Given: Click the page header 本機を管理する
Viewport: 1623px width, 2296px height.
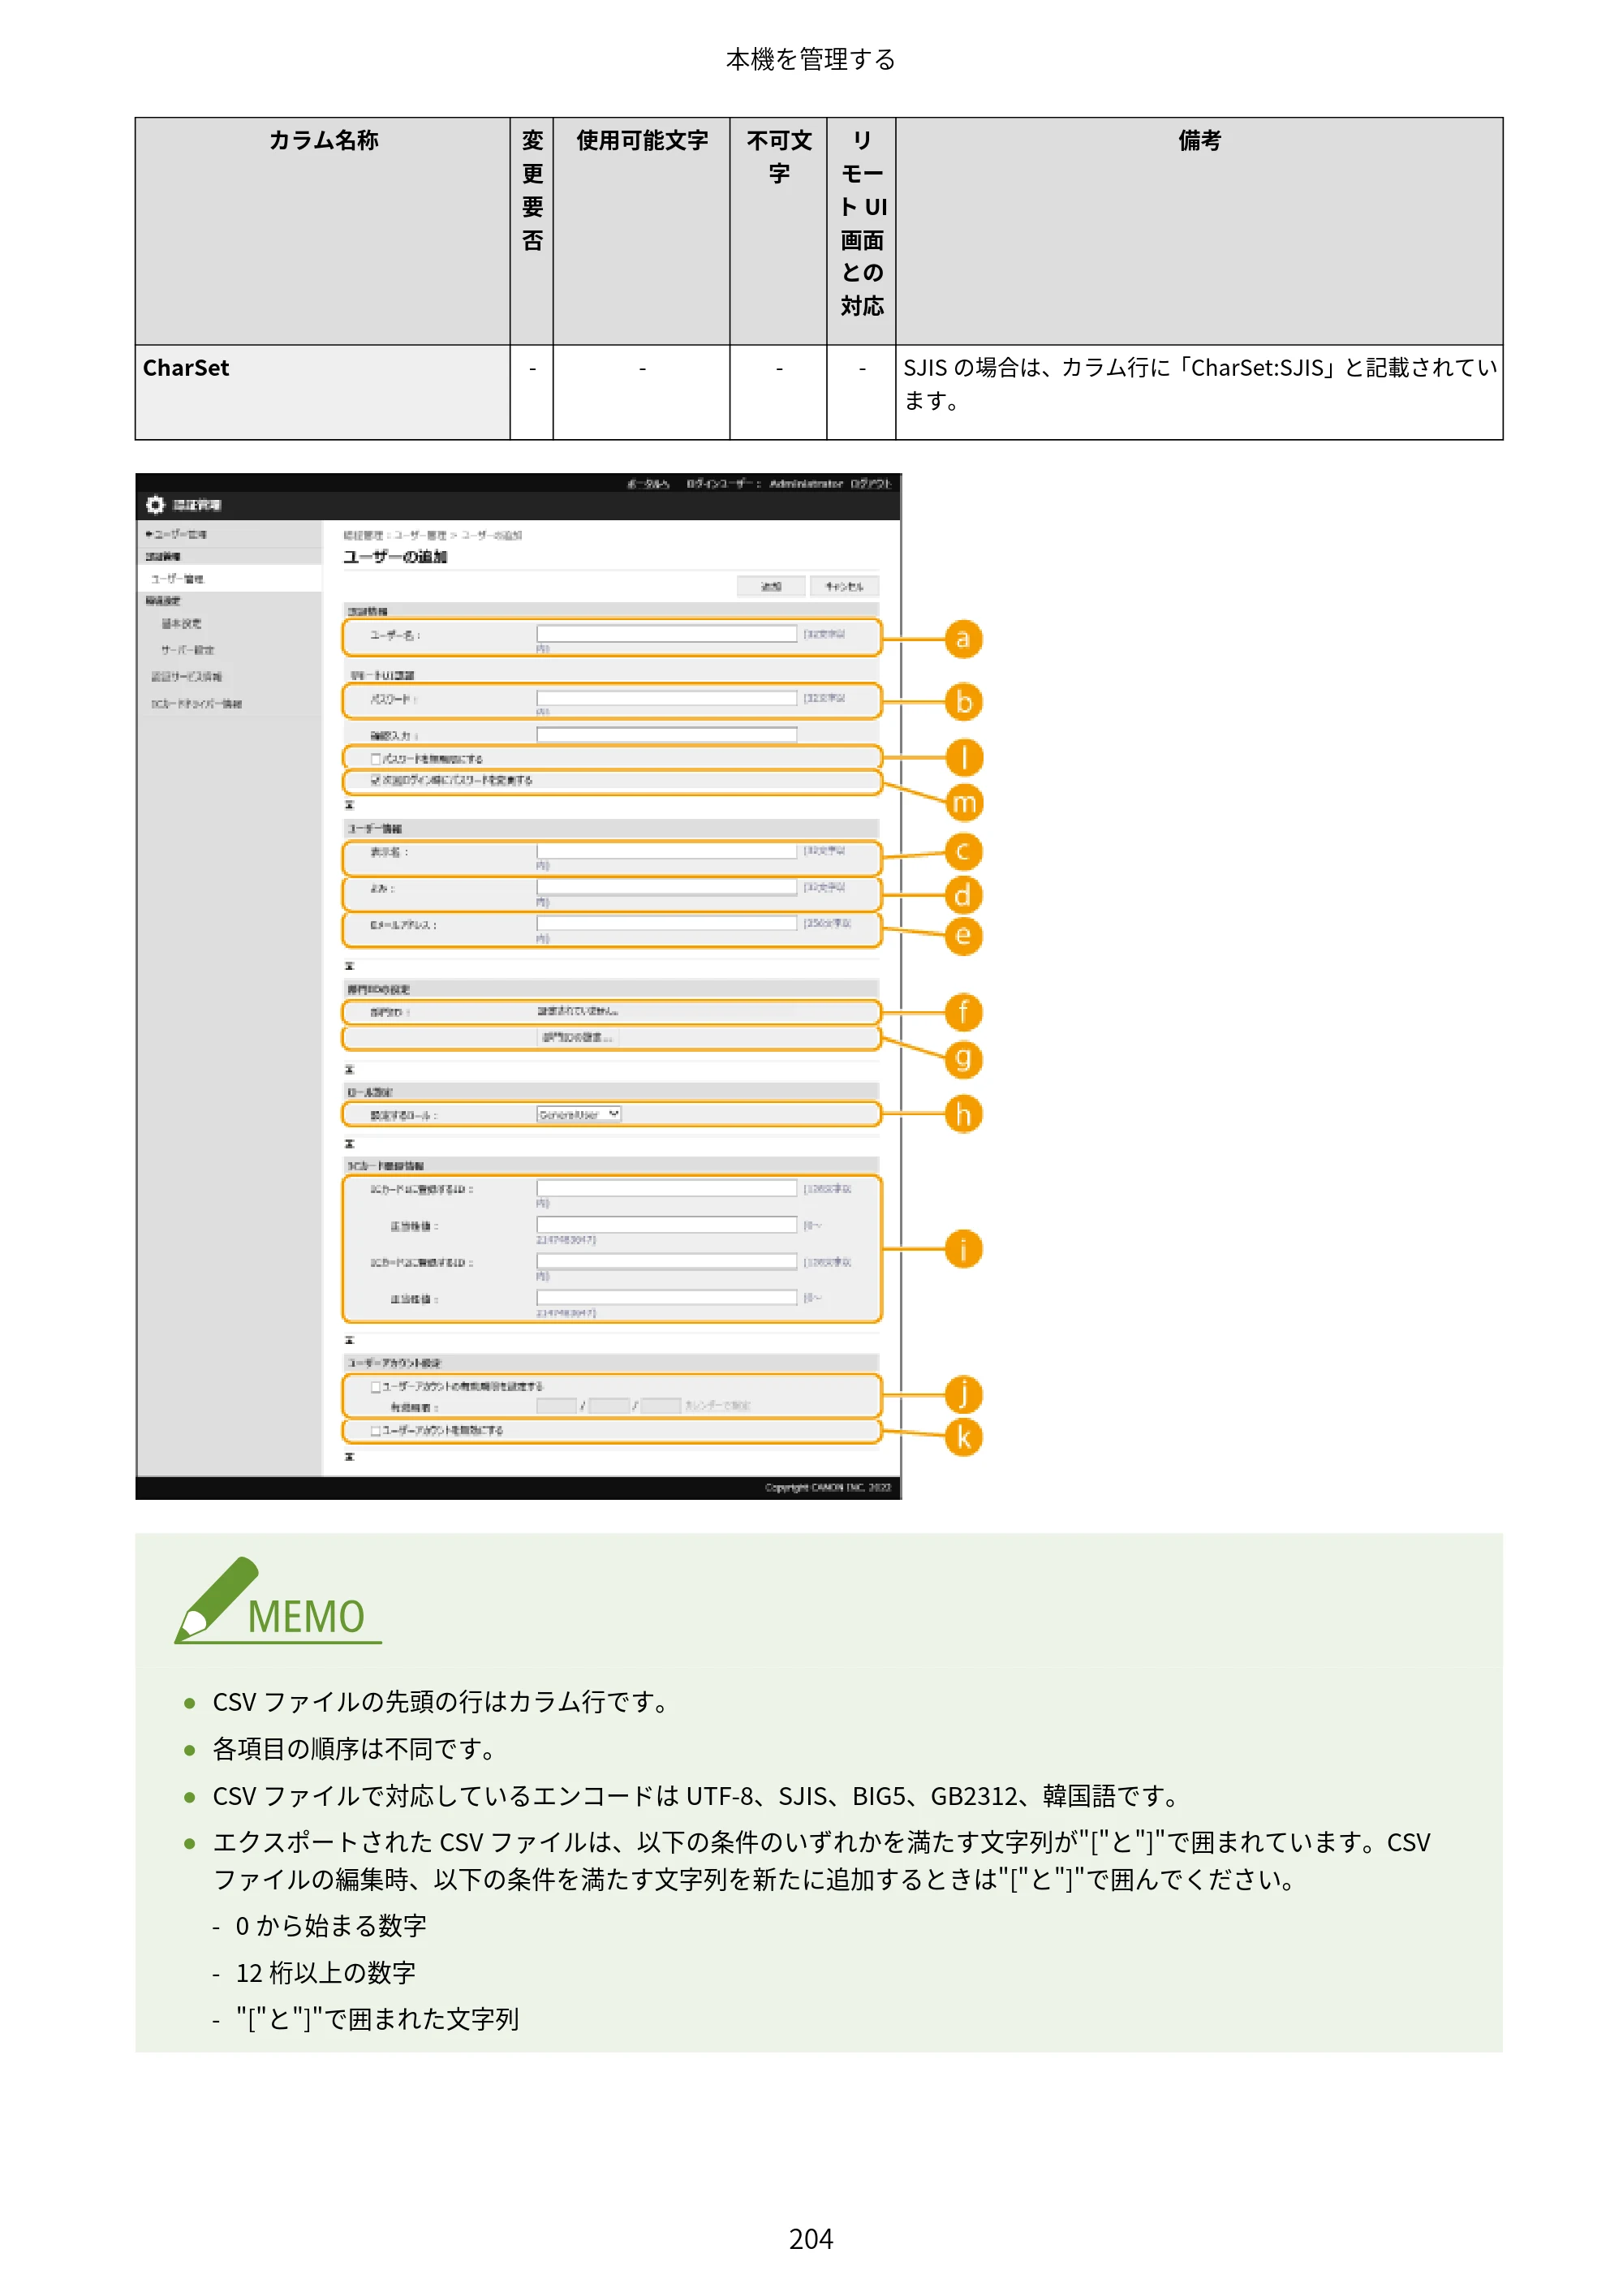Looking at the screenshot, I should click(x=811, y=60).
